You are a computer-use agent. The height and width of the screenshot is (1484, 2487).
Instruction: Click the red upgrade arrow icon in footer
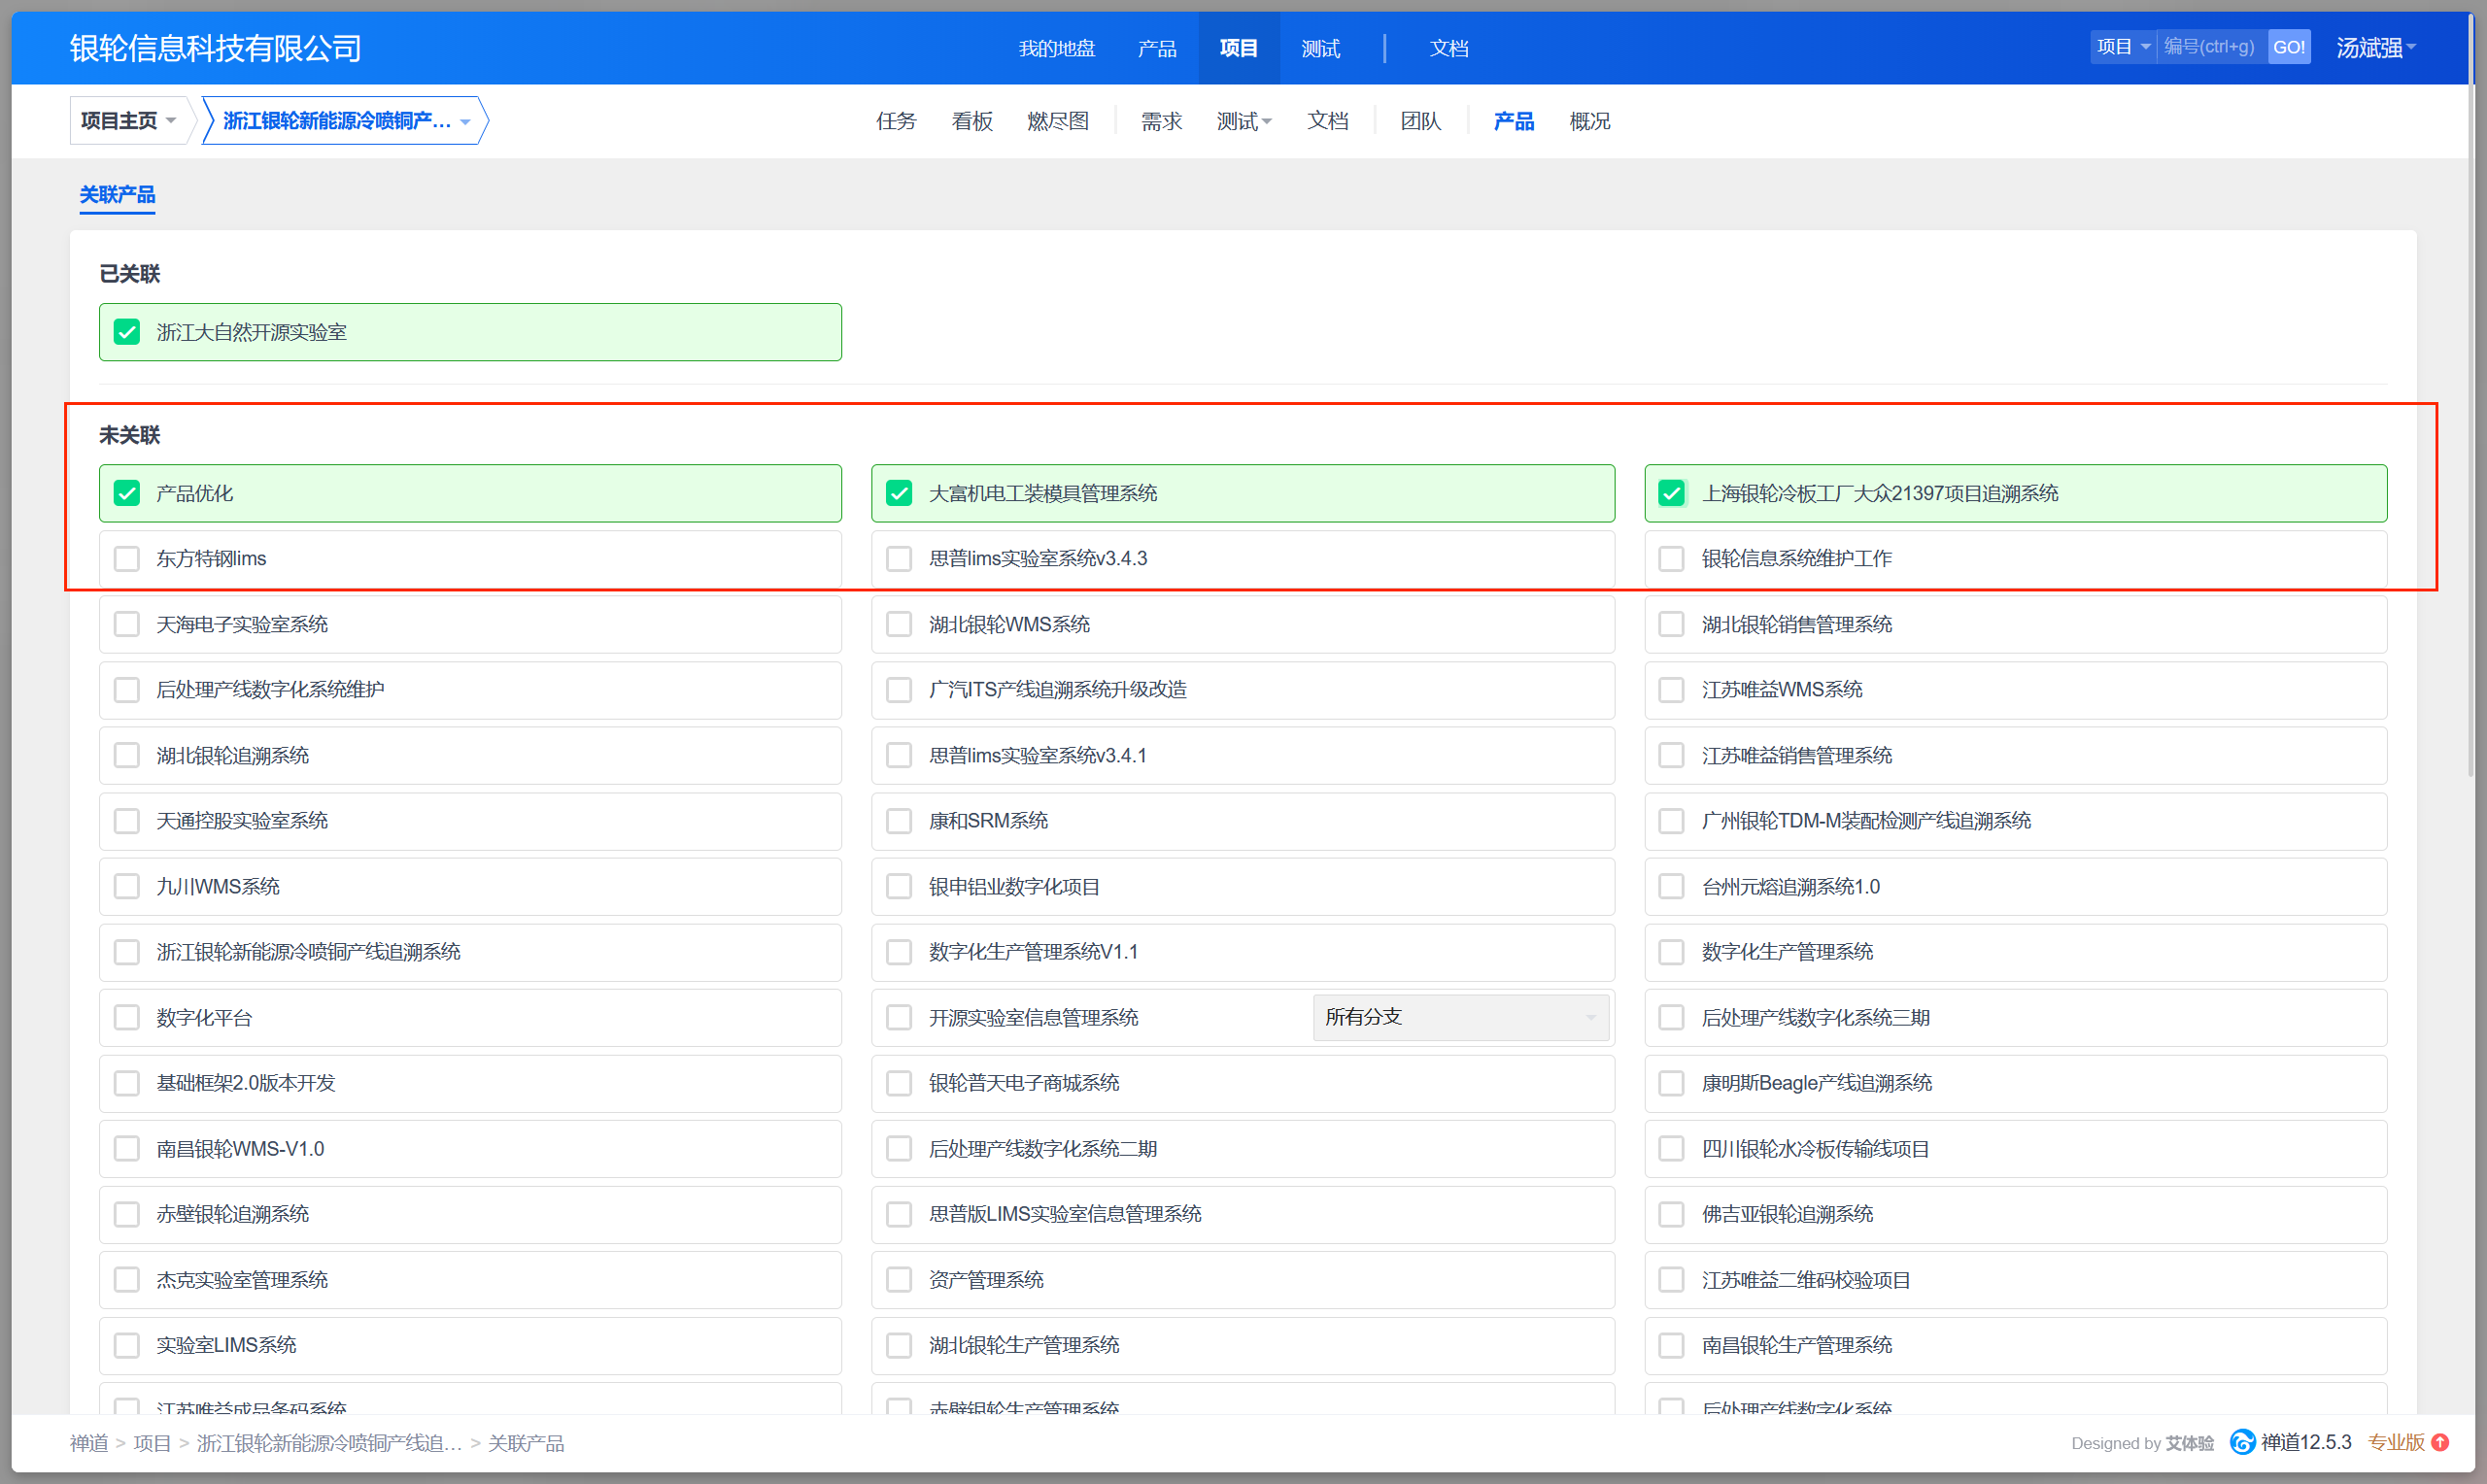[2441, 1442]
